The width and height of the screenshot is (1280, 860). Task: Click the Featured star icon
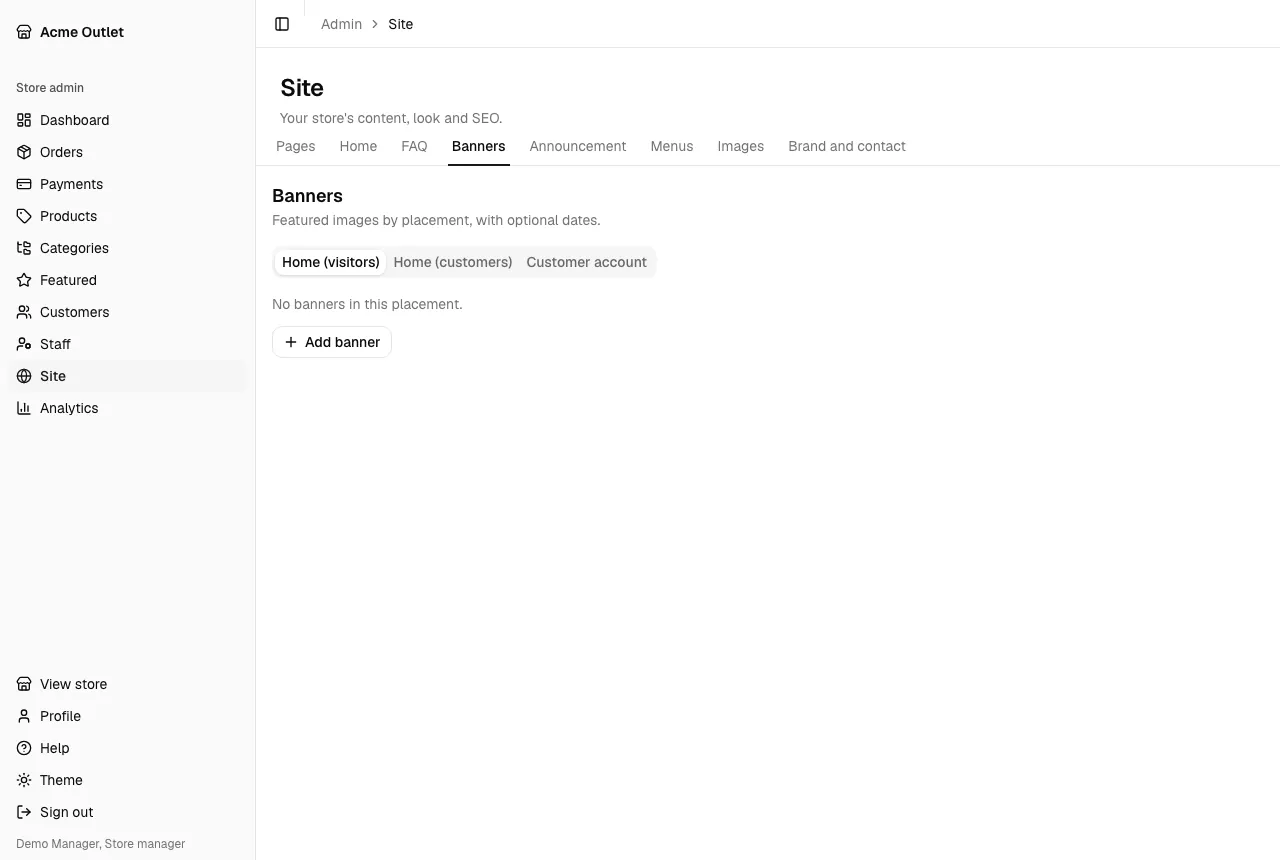24,280
